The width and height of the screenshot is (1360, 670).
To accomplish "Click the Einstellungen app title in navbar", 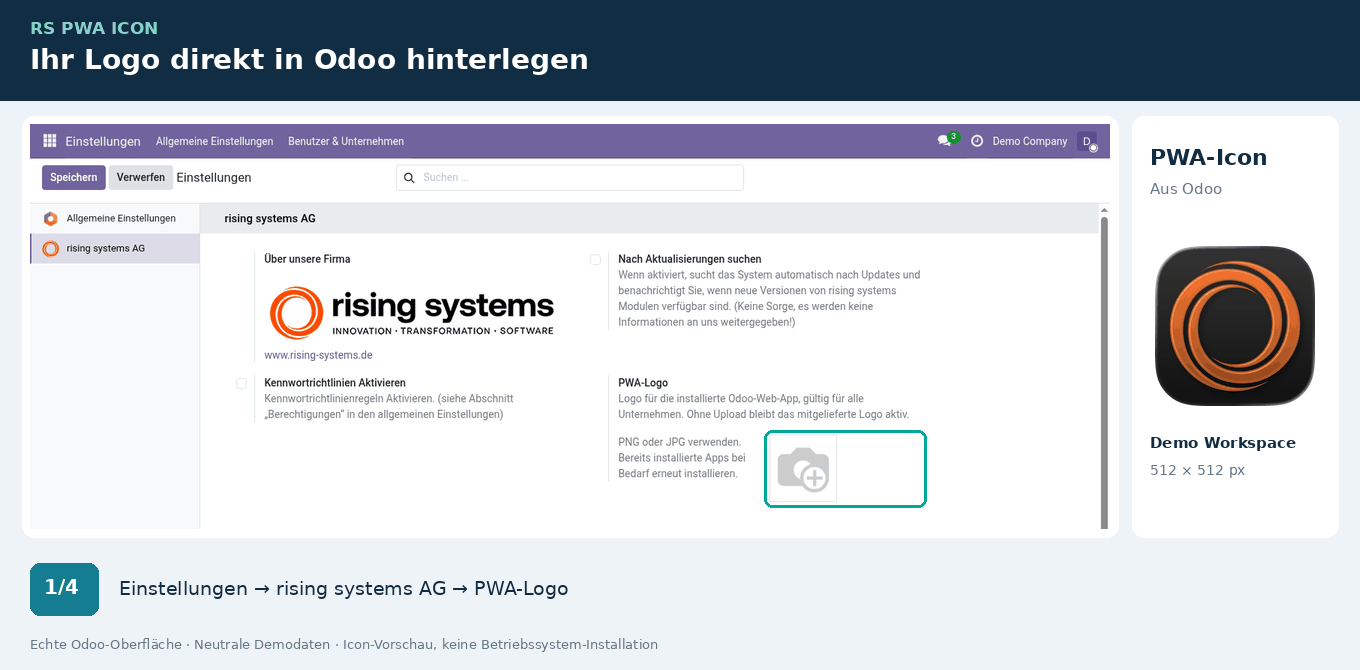I will 103,141.
